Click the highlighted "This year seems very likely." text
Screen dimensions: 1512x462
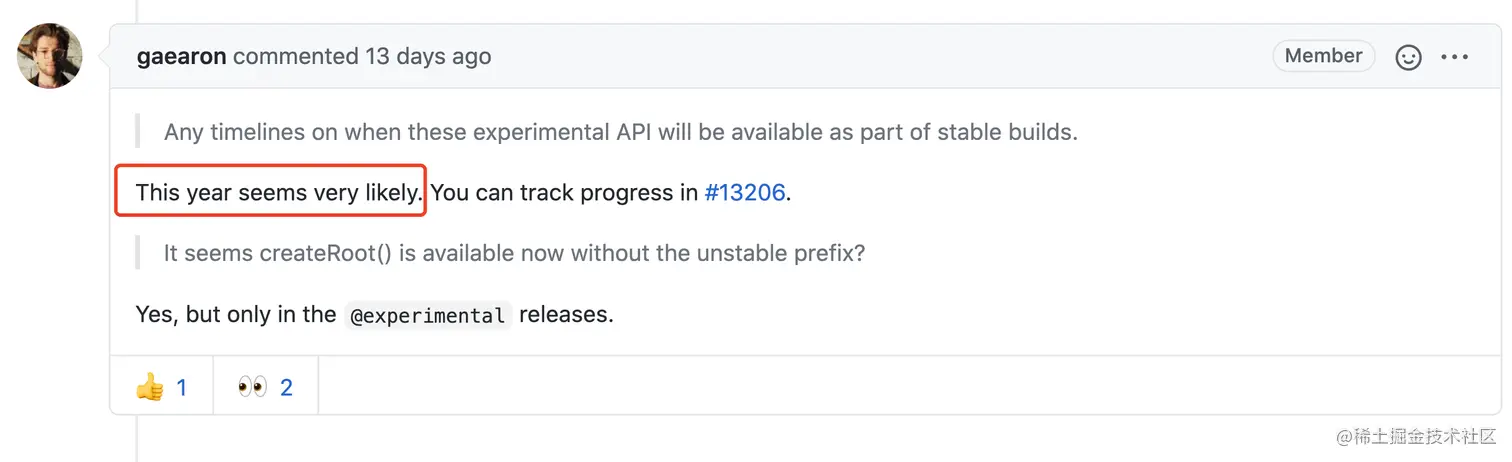pos(279,193)
